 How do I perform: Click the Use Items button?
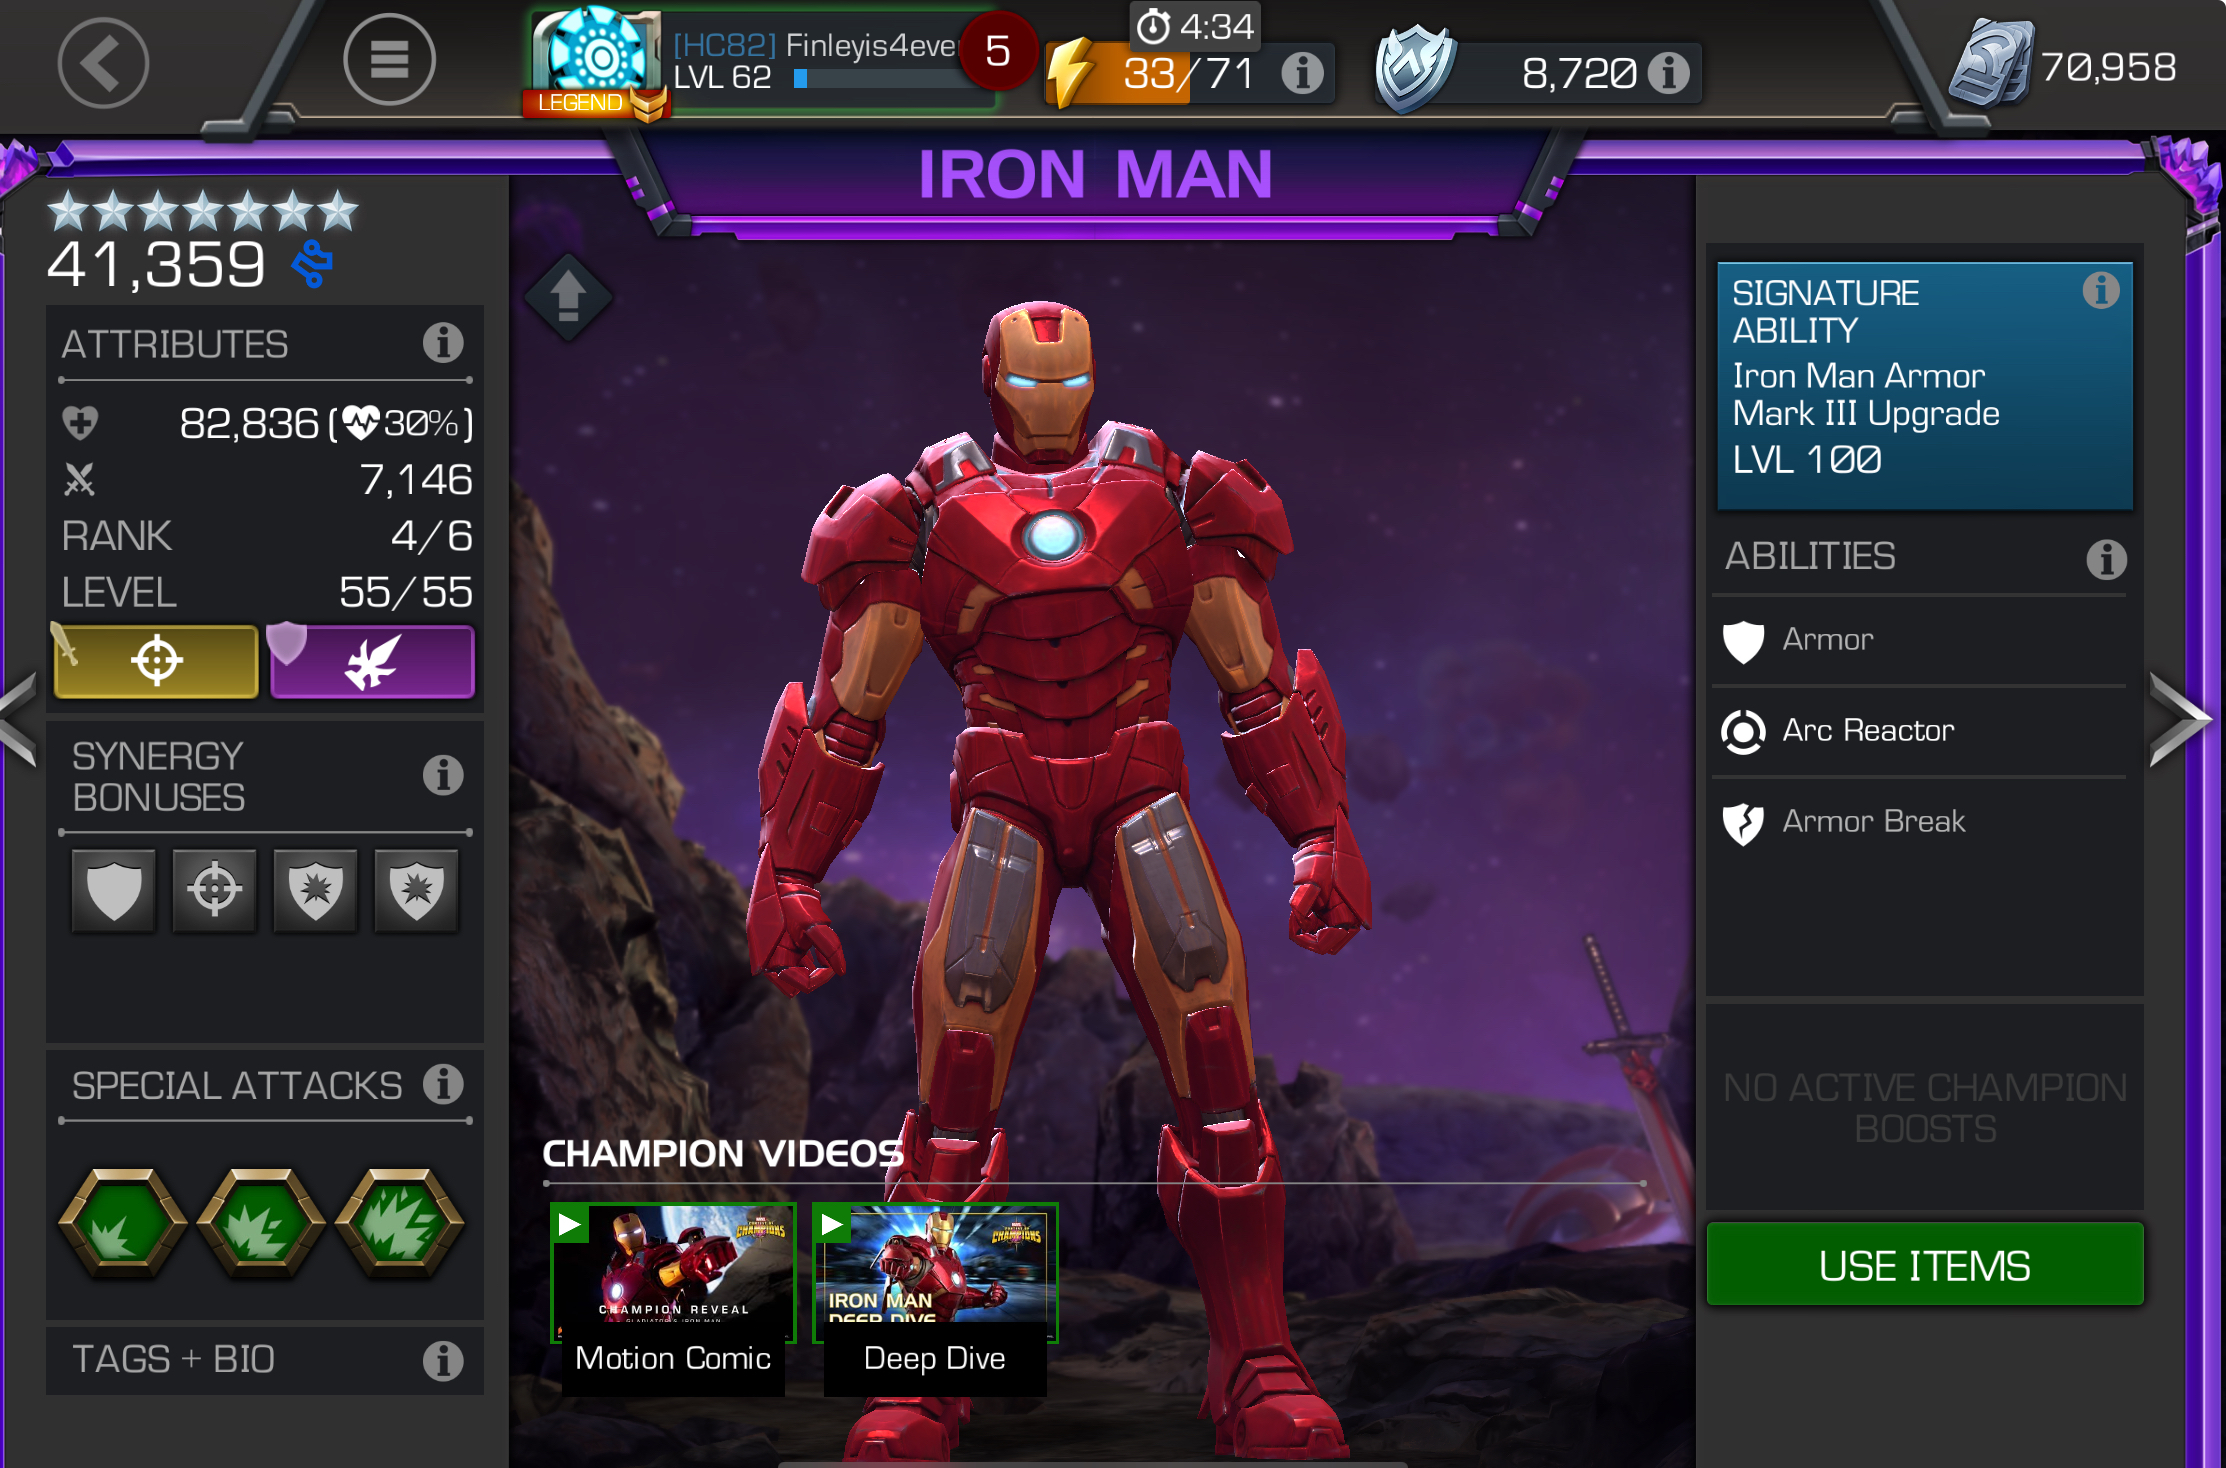(x=1925, y=1265)
